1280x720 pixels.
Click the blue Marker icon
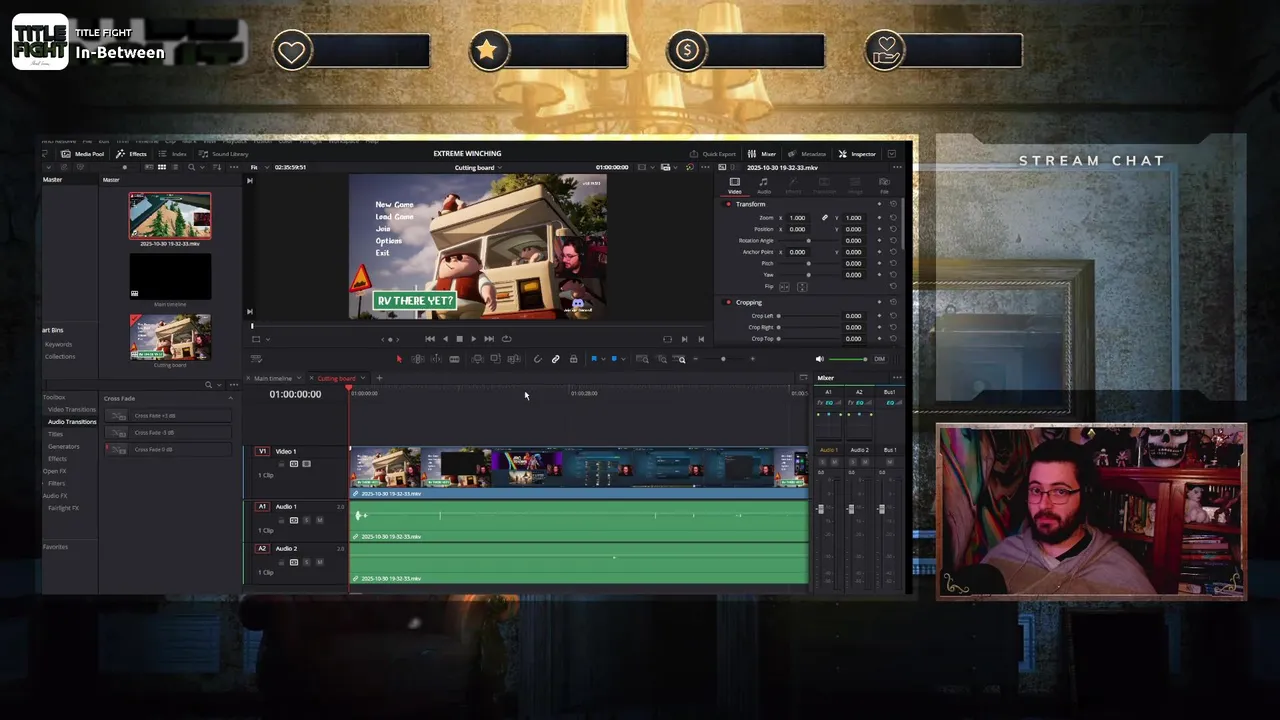click(x=614, y=359)
